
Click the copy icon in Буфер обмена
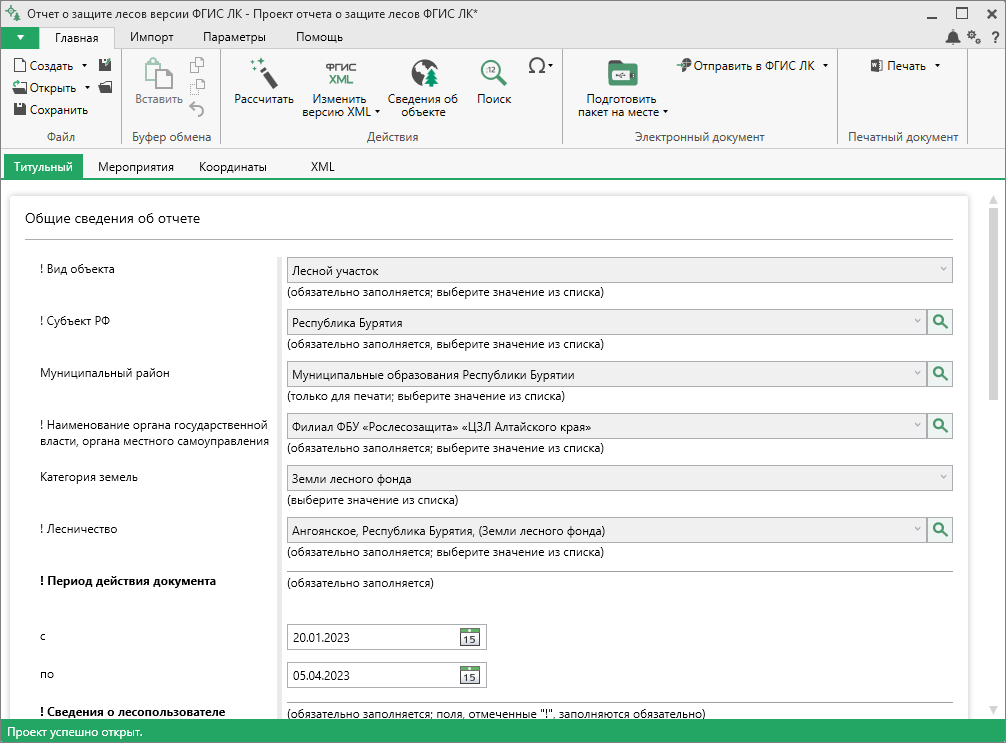[x=197, y=65]
